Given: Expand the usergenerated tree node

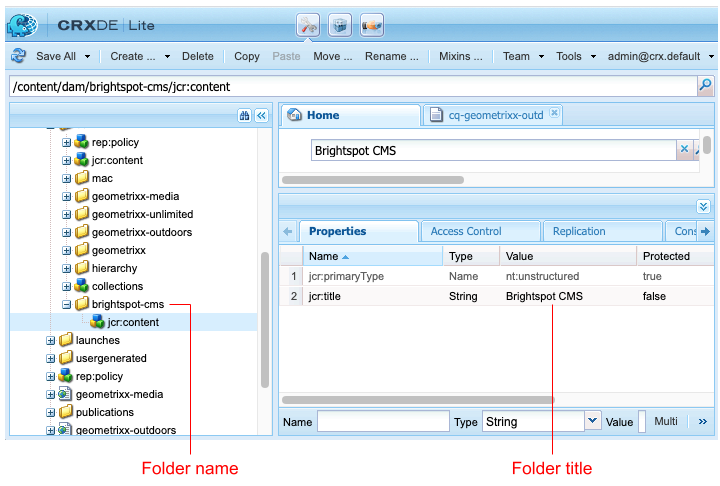Looking at the screenshot, I should pyautogui.click(x=51, y=358).
